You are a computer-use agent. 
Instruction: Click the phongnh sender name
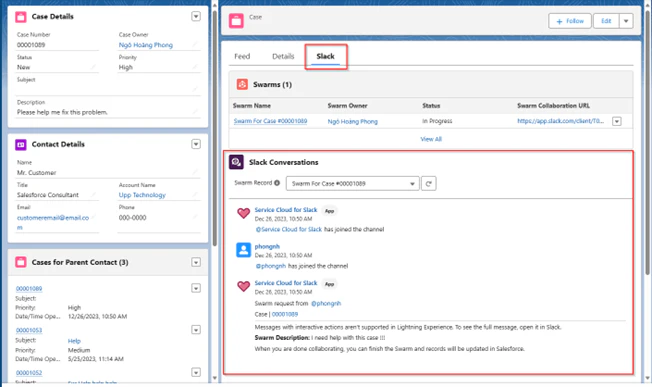pyautogui.click(x=267, y=246)
